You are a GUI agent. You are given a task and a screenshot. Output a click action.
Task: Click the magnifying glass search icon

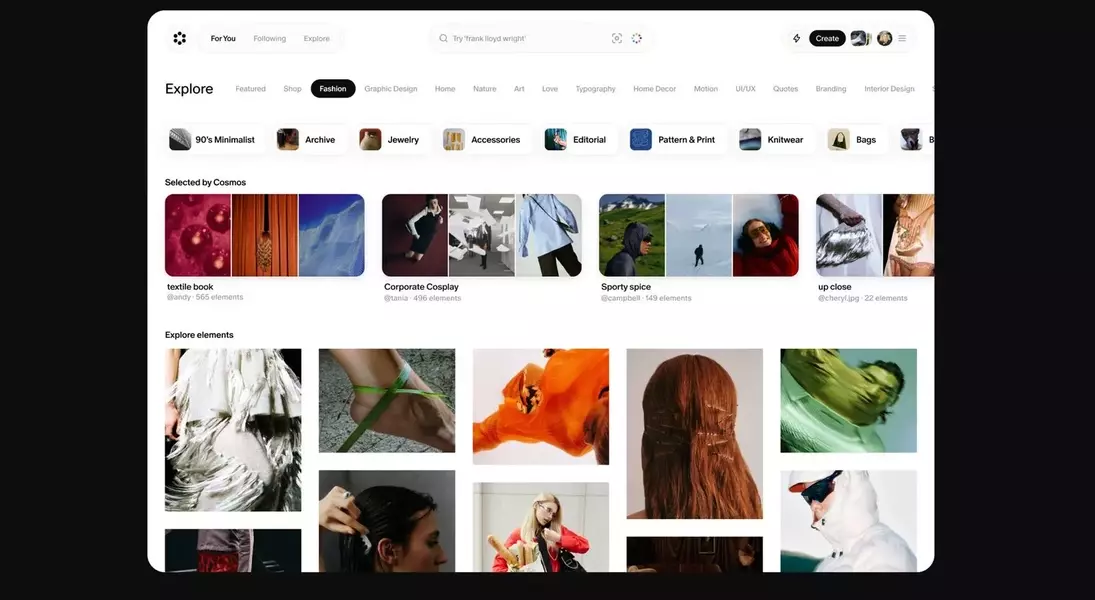pos(443,38)
